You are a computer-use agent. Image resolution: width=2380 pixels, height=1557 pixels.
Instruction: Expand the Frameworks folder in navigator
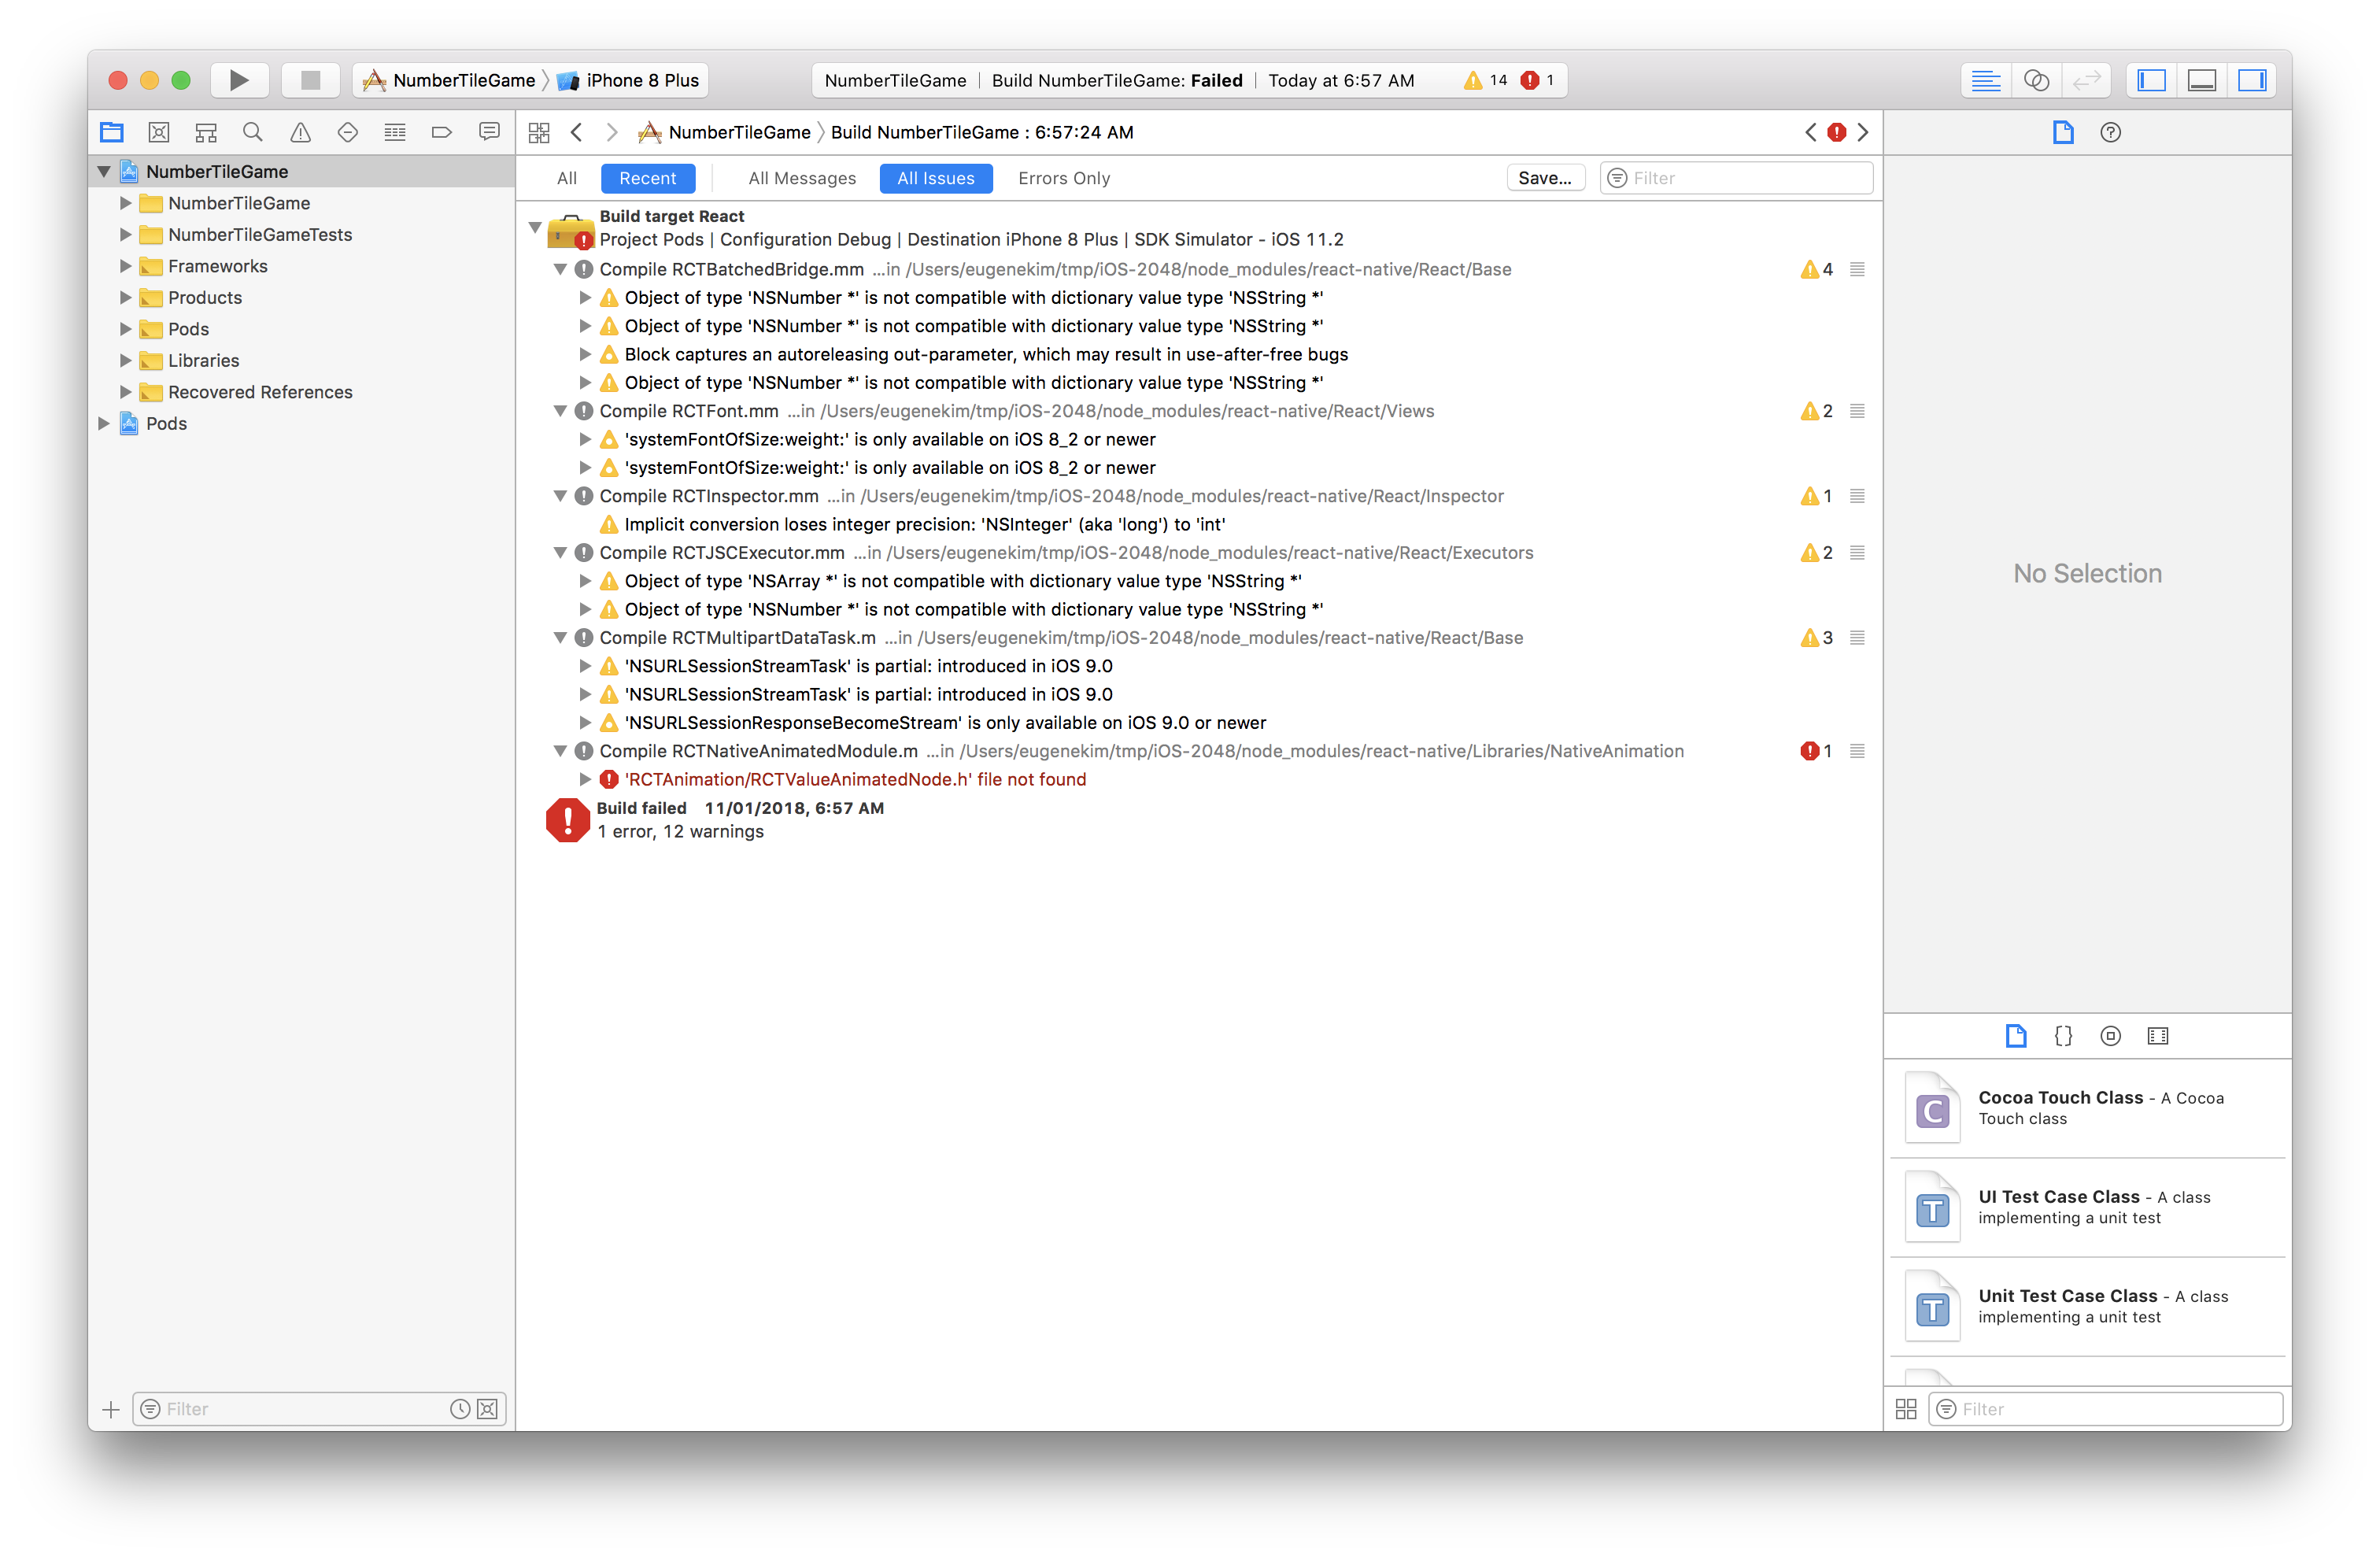[x=126, y=266]
